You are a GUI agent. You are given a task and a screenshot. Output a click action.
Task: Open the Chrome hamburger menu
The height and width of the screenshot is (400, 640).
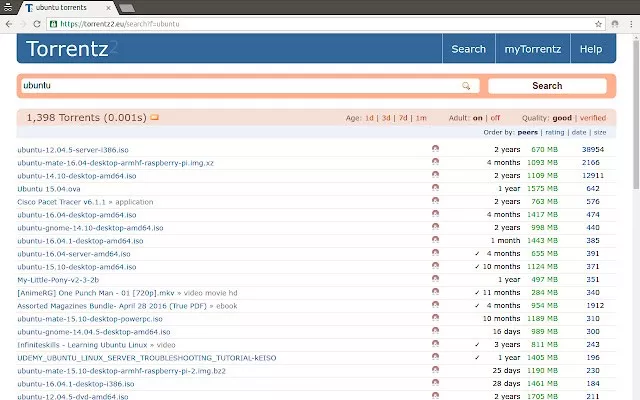[627, 23]
